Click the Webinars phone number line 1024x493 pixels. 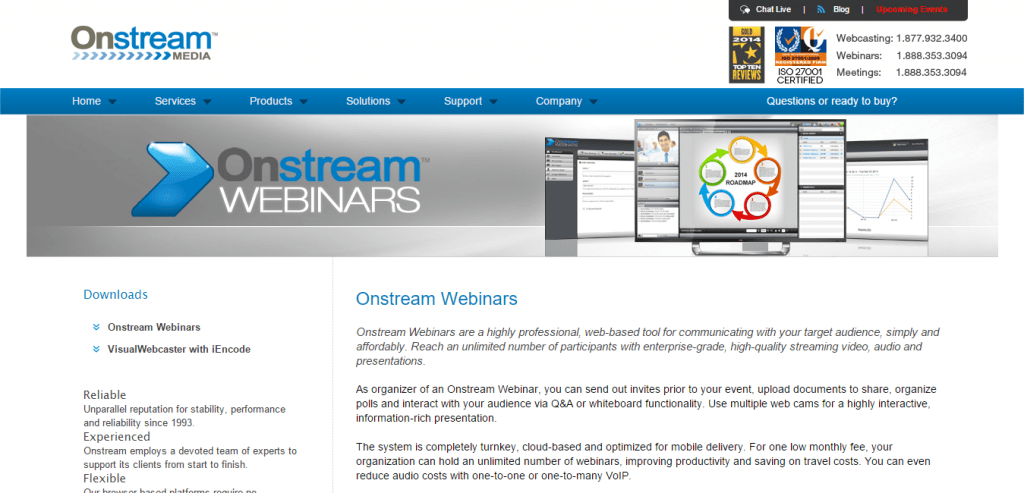pos(902,56)
